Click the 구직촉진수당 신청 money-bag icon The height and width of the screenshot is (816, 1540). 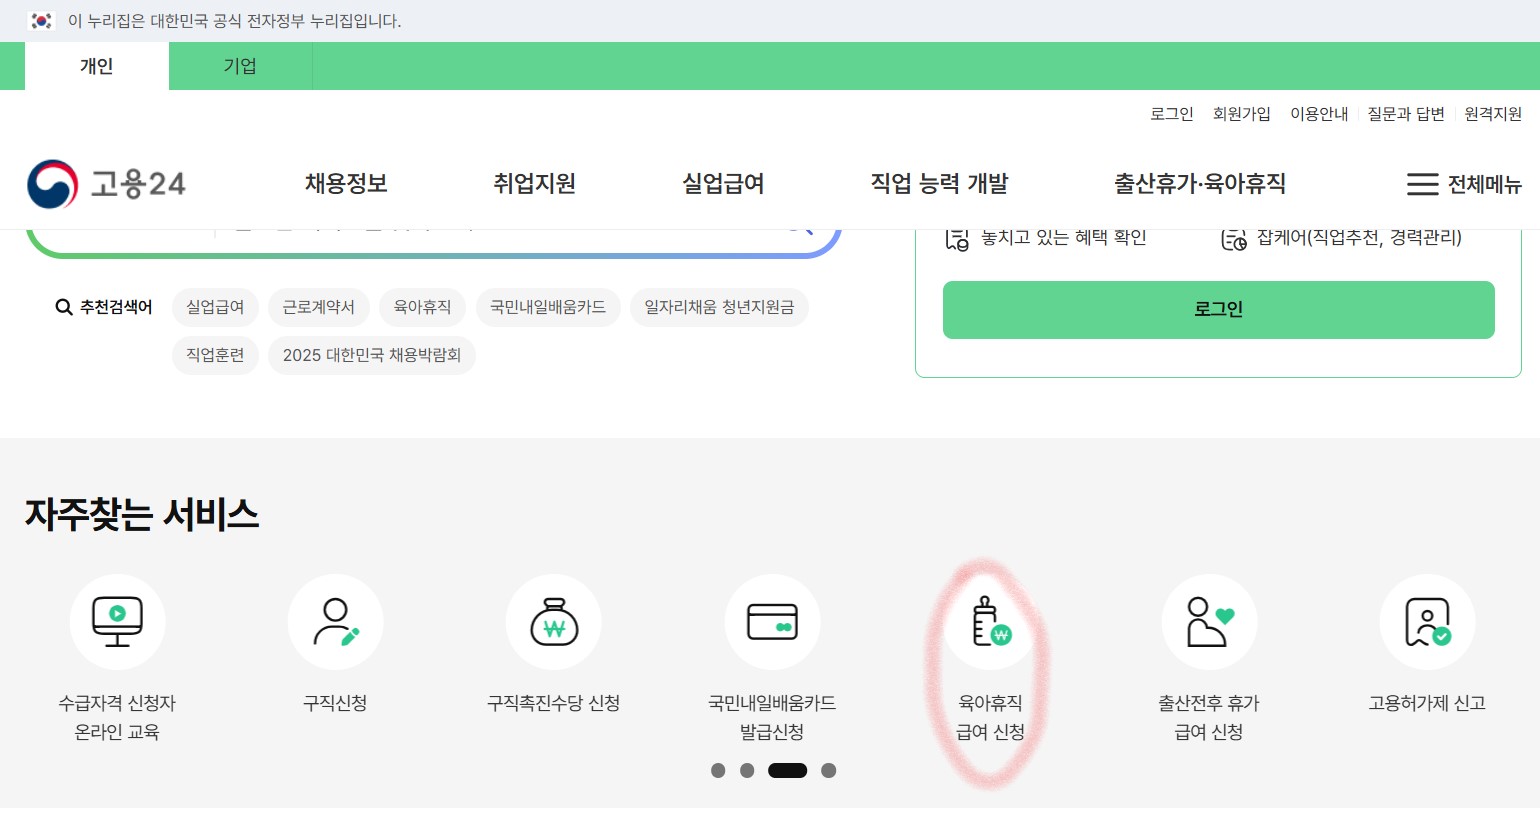pyautogui.click(x=553, y=621)
